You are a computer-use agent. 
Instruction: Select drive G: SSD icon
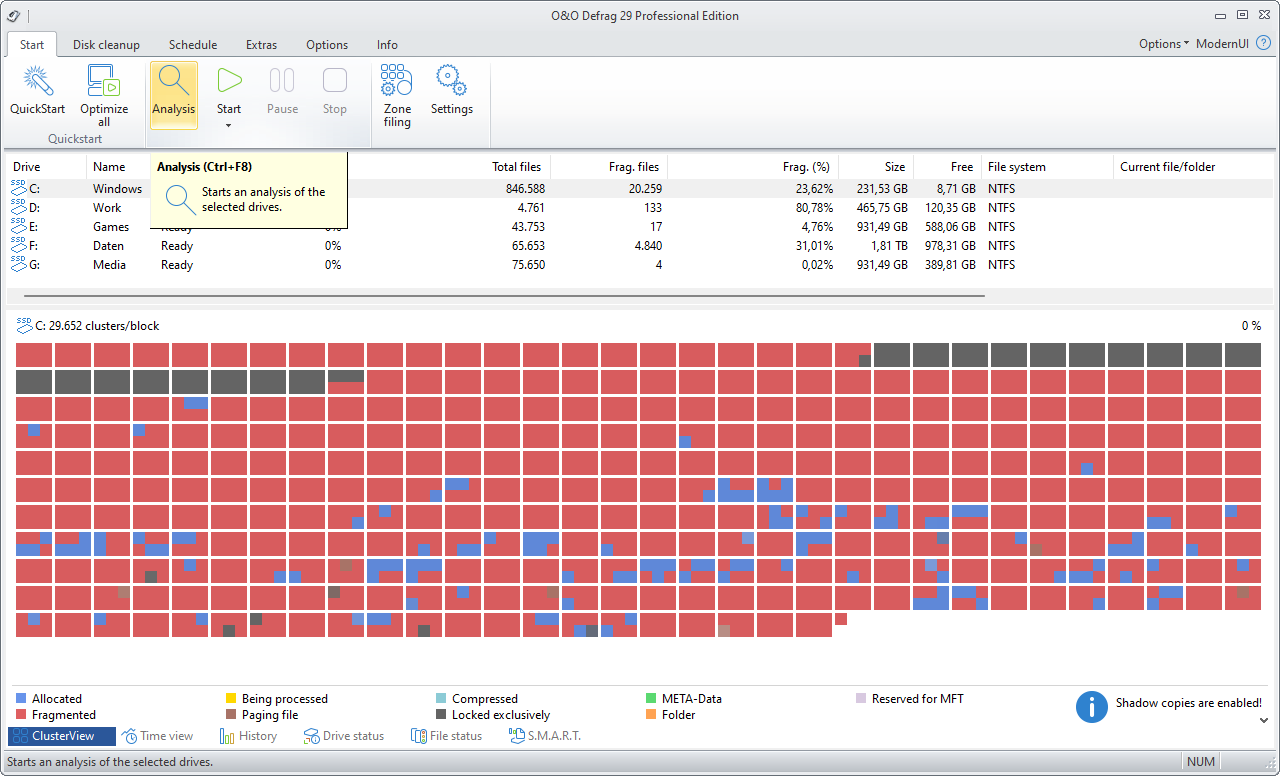(19, 264)
